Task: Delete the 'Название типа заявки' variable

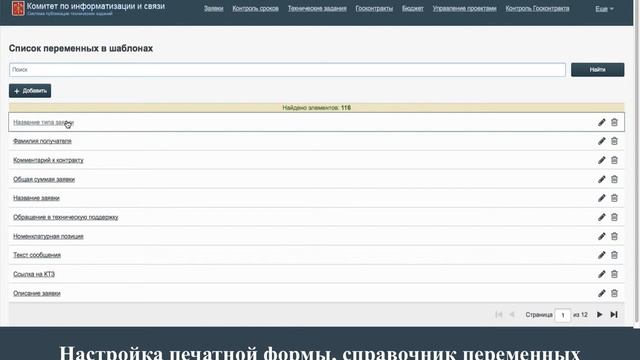Action: [614, 122]
